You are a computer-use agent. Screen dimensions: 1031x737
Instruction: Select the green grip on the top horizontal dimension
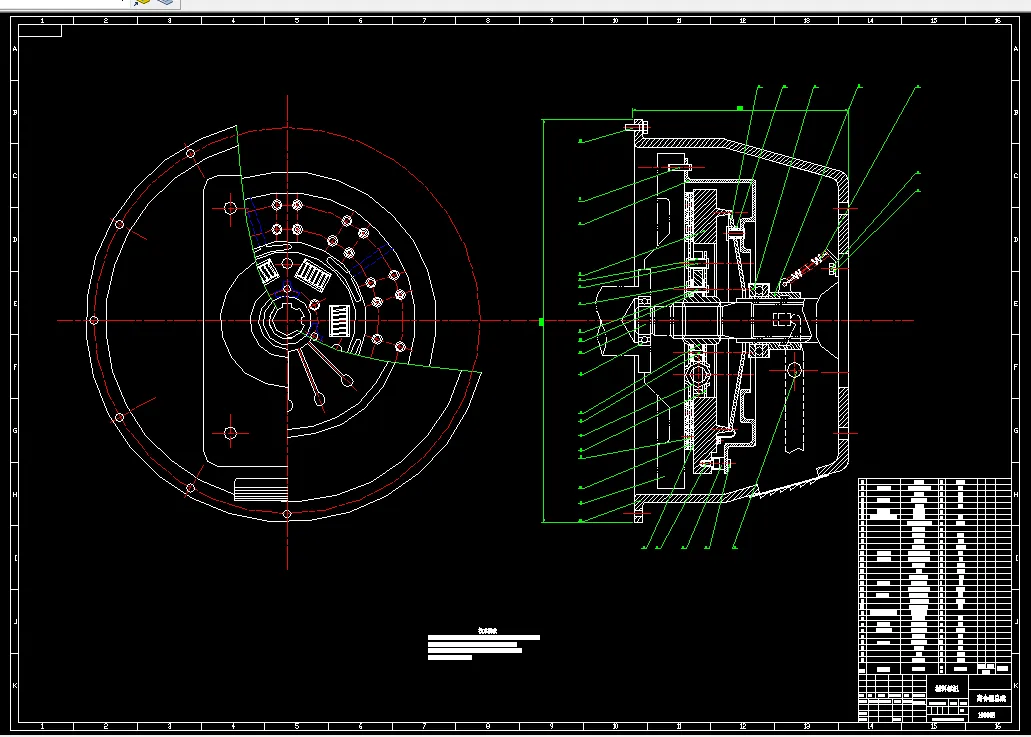(740, 108)
